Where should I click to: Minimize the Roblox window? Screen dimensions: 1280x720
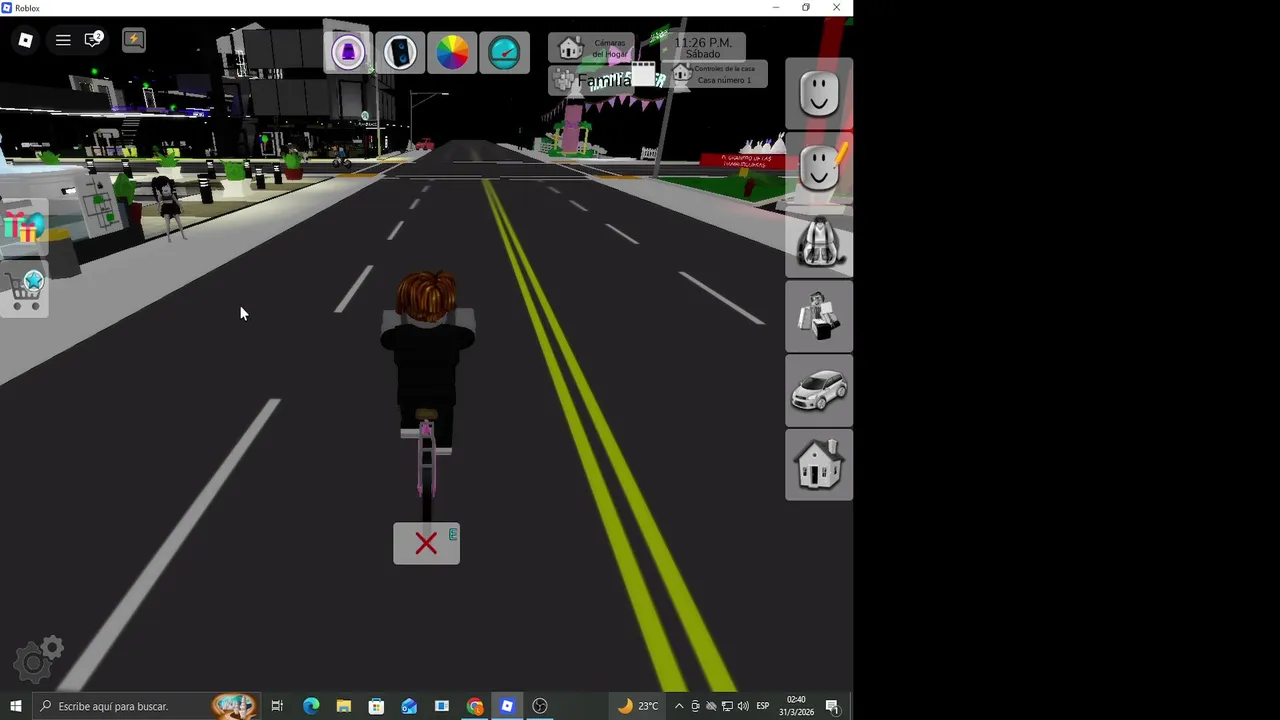(x=776, y=8)
